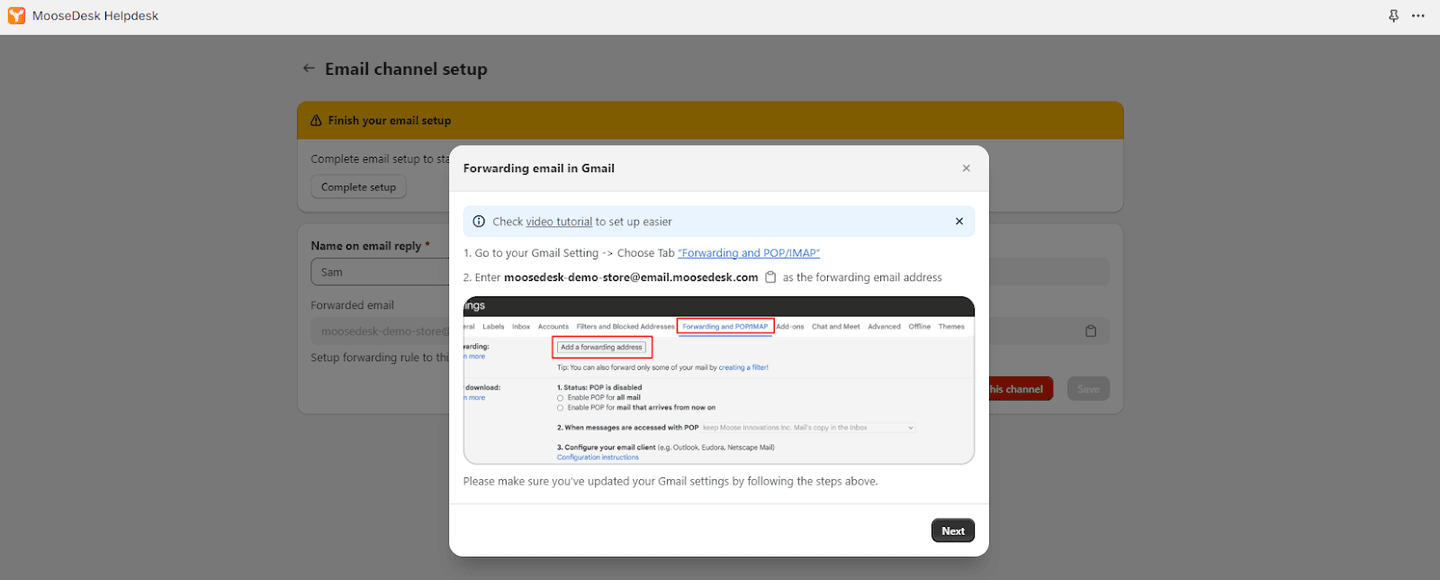This screenshot has height=580, width=1440.
Task: Pin the app using the pin icon
Action: 1394,16
